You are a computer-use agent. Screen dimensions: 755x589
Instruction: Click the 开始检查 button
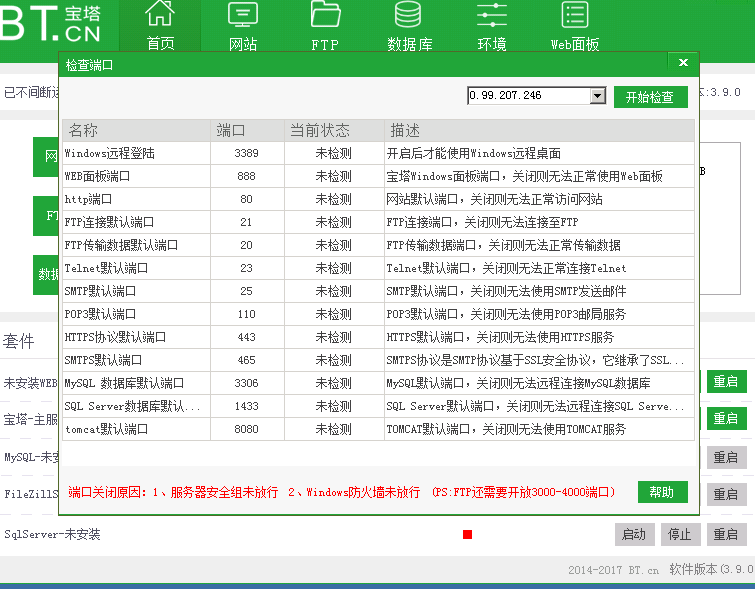(651, 97)
